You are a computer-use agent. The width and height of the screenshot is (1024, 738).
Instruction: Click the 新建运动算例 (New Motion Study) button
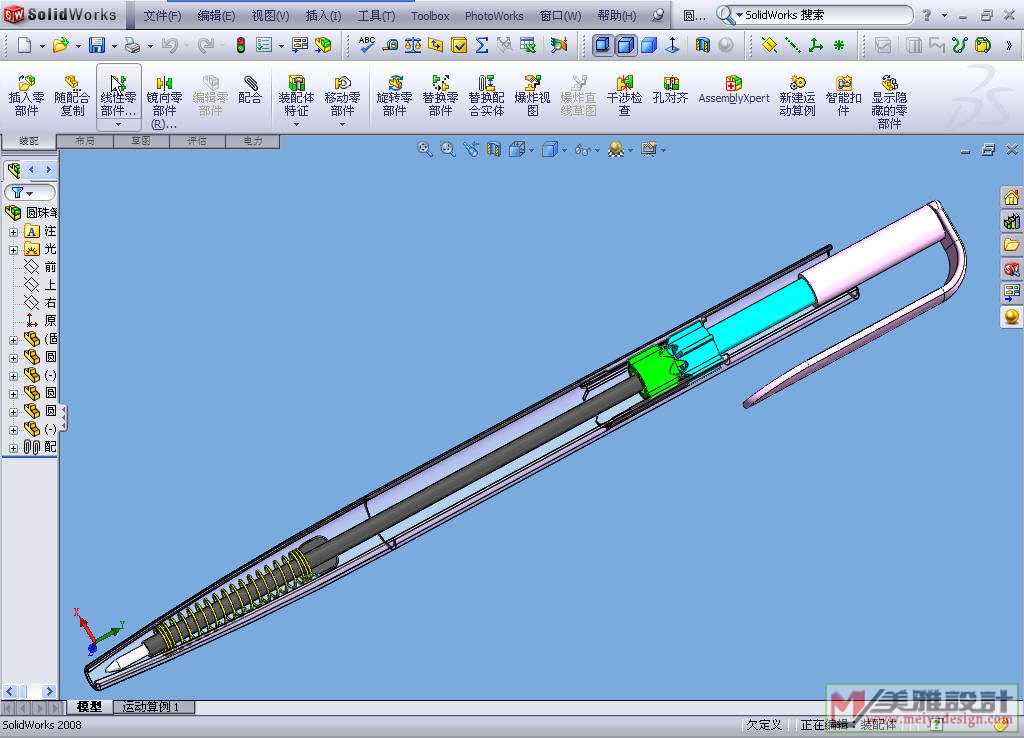coord(797,96)
